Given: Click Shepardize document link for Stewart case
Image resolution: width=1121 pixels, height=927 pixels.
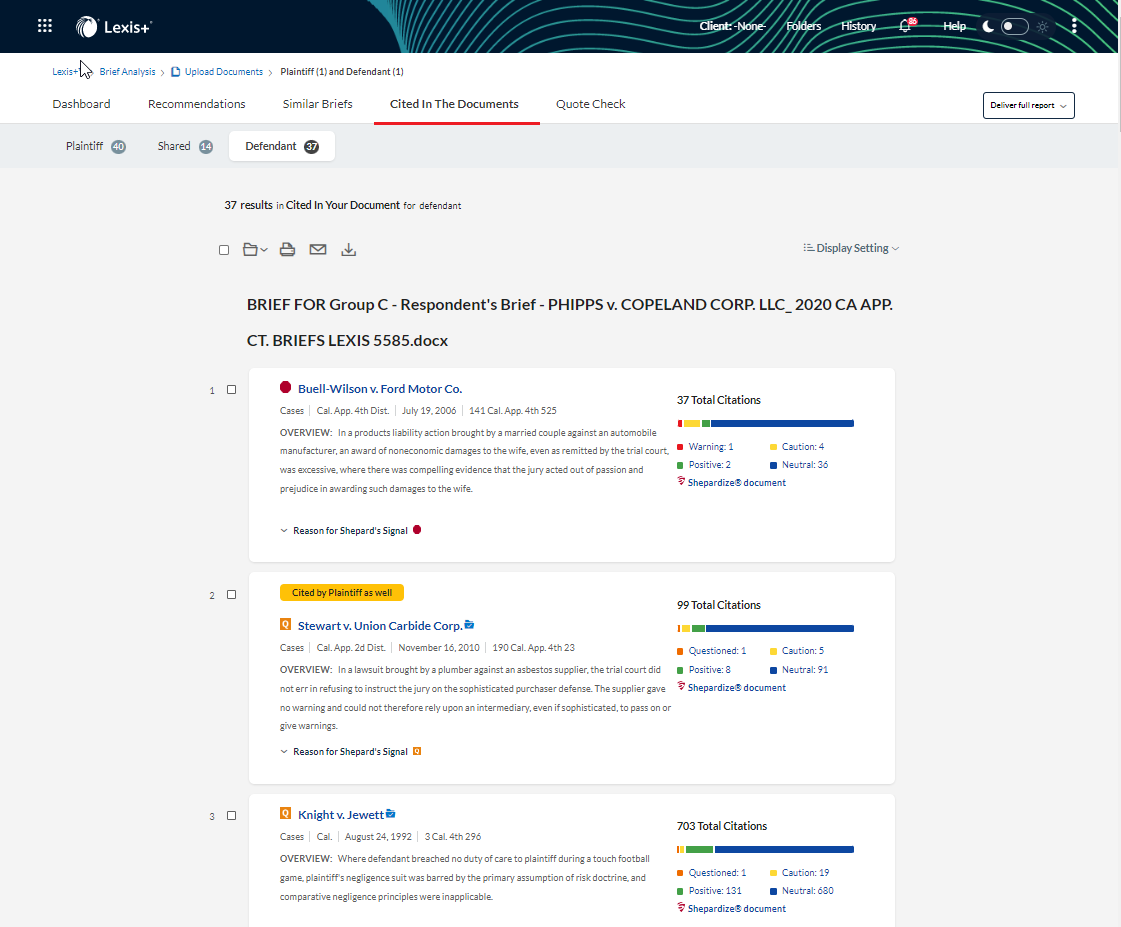Looking at the screenshot, I should (x=736, y=688).
